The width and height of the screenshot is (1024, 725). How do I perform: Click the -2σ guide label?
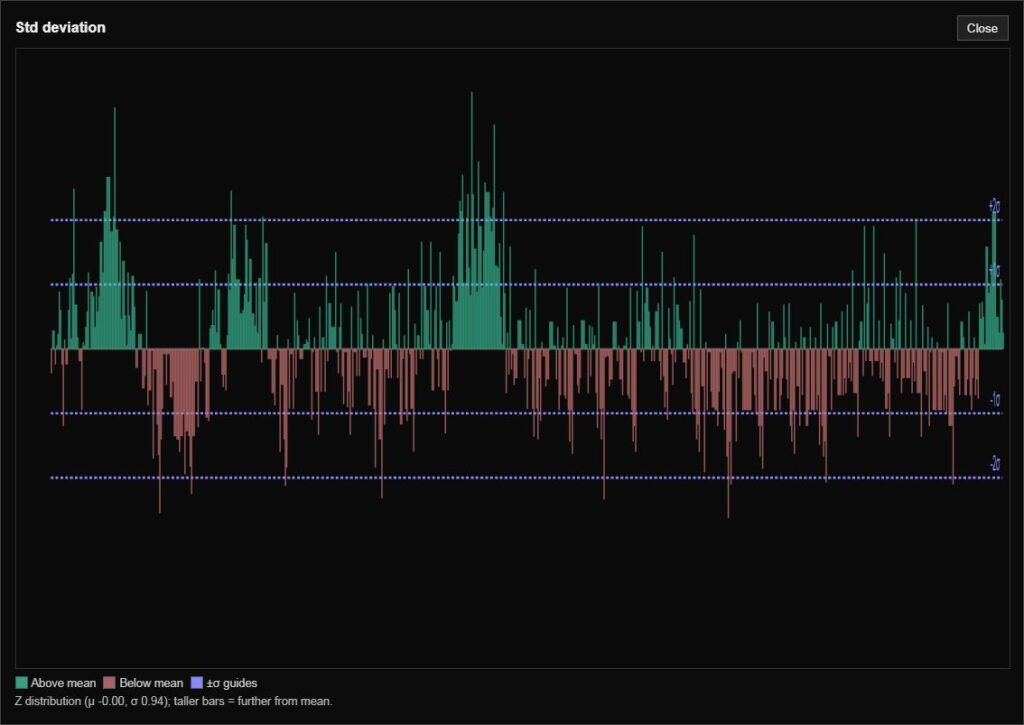click(994, 464)
